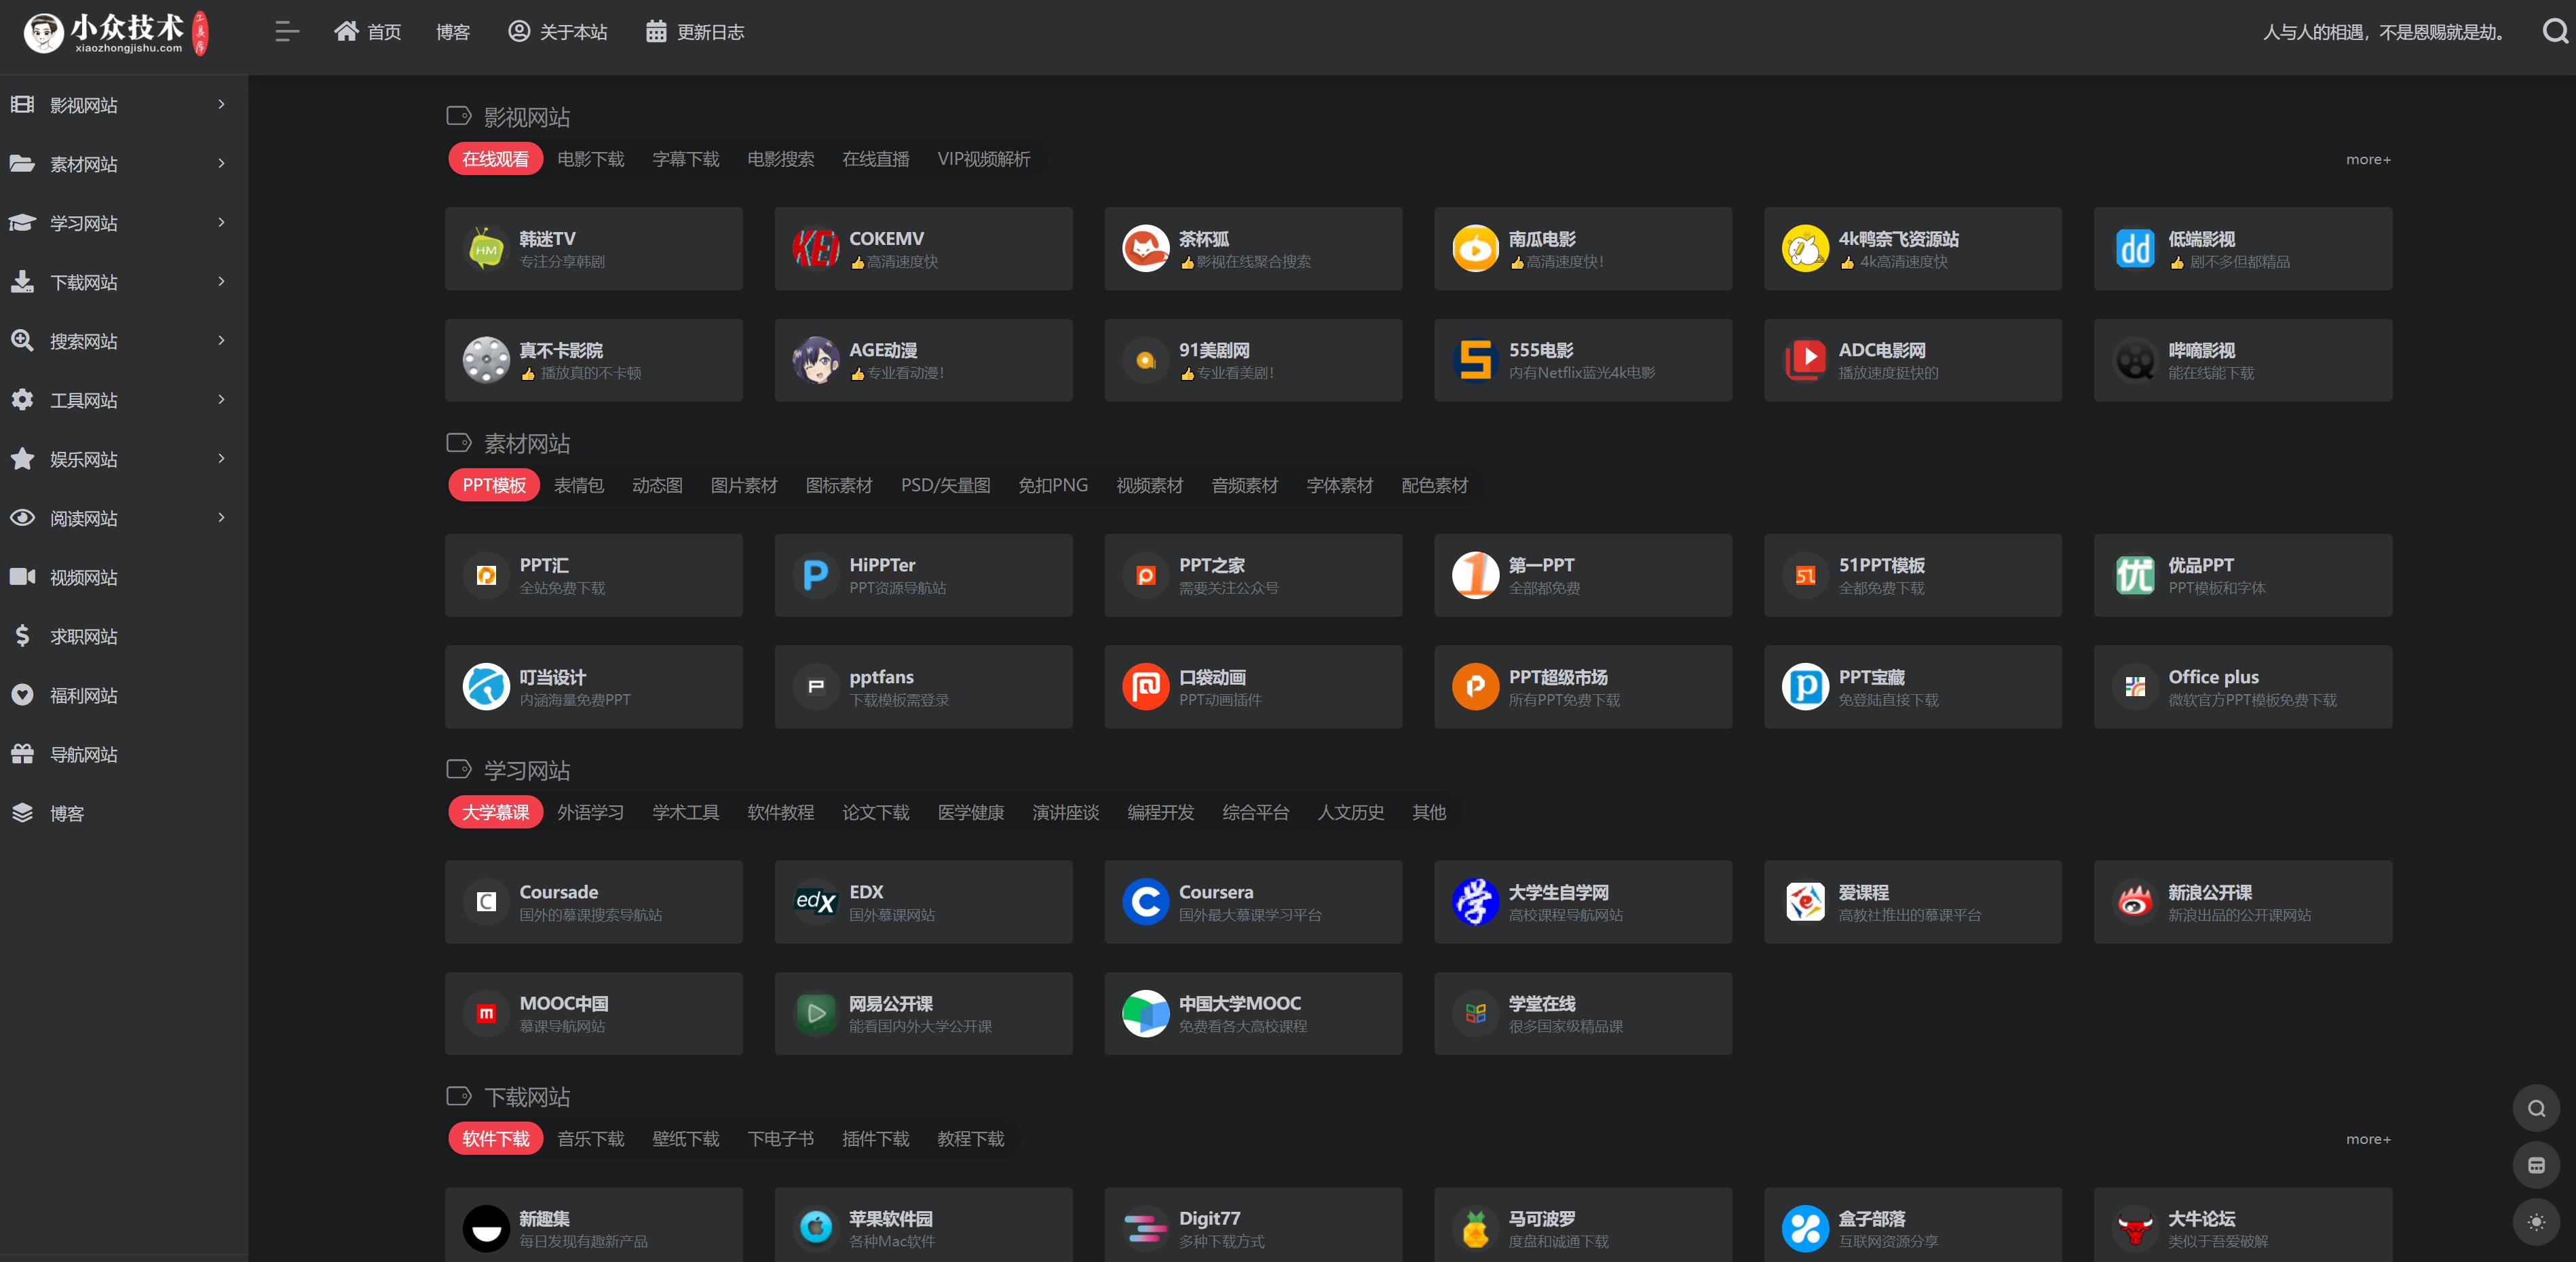Select the 图标素材 tab
Image resolution: width=2576 pixels, height=1262 pixels.
click(838, 485)
